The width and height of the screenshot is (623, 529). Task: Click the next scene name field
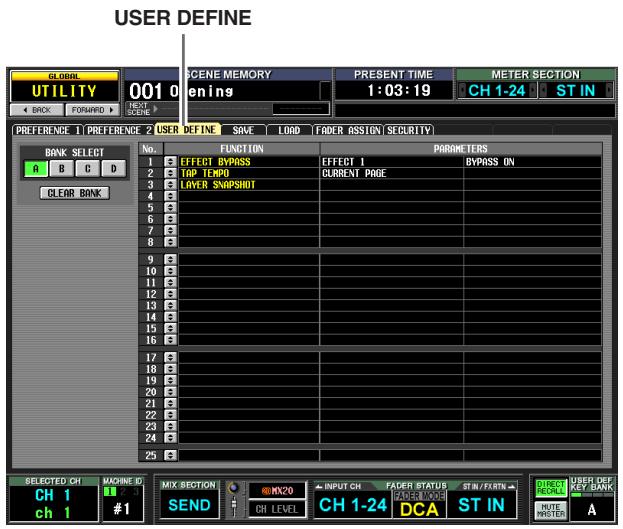coord(301,109)
